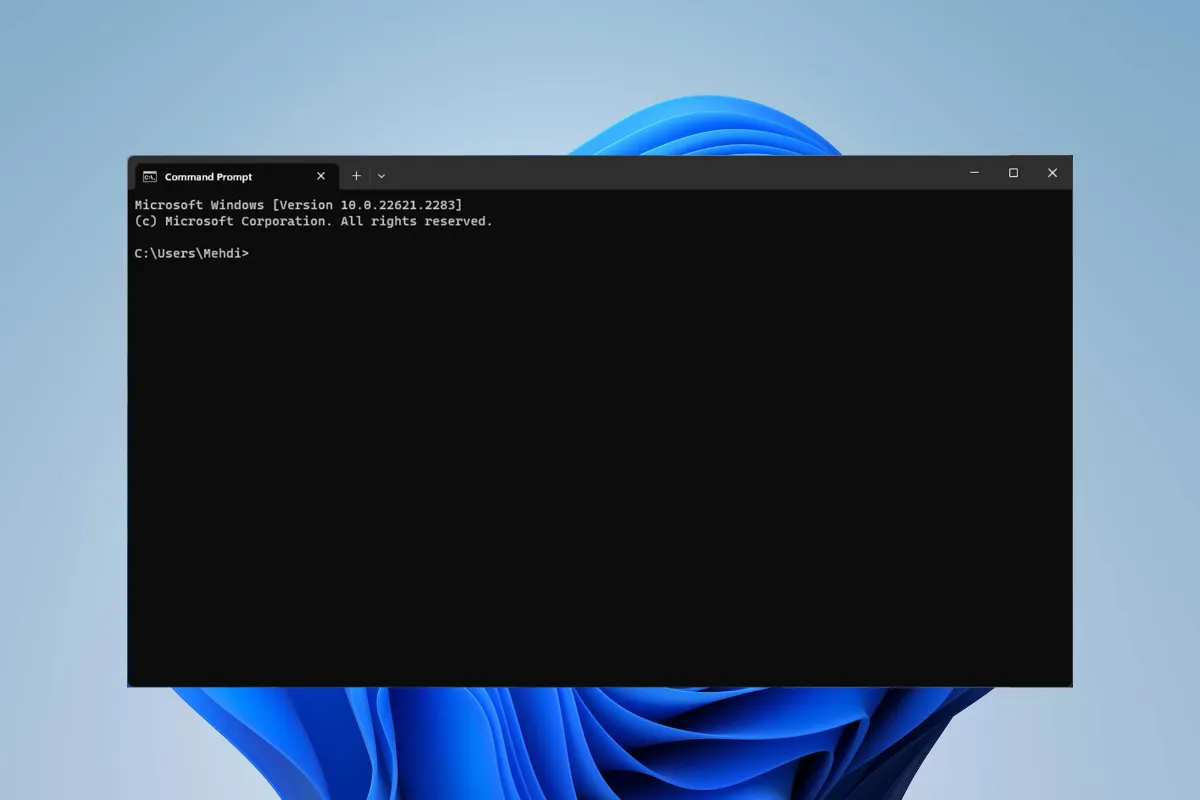The width and height of the screenshot is (1200, 800).
Task: Open a new tab with the plus button
Action: [356, 176]
